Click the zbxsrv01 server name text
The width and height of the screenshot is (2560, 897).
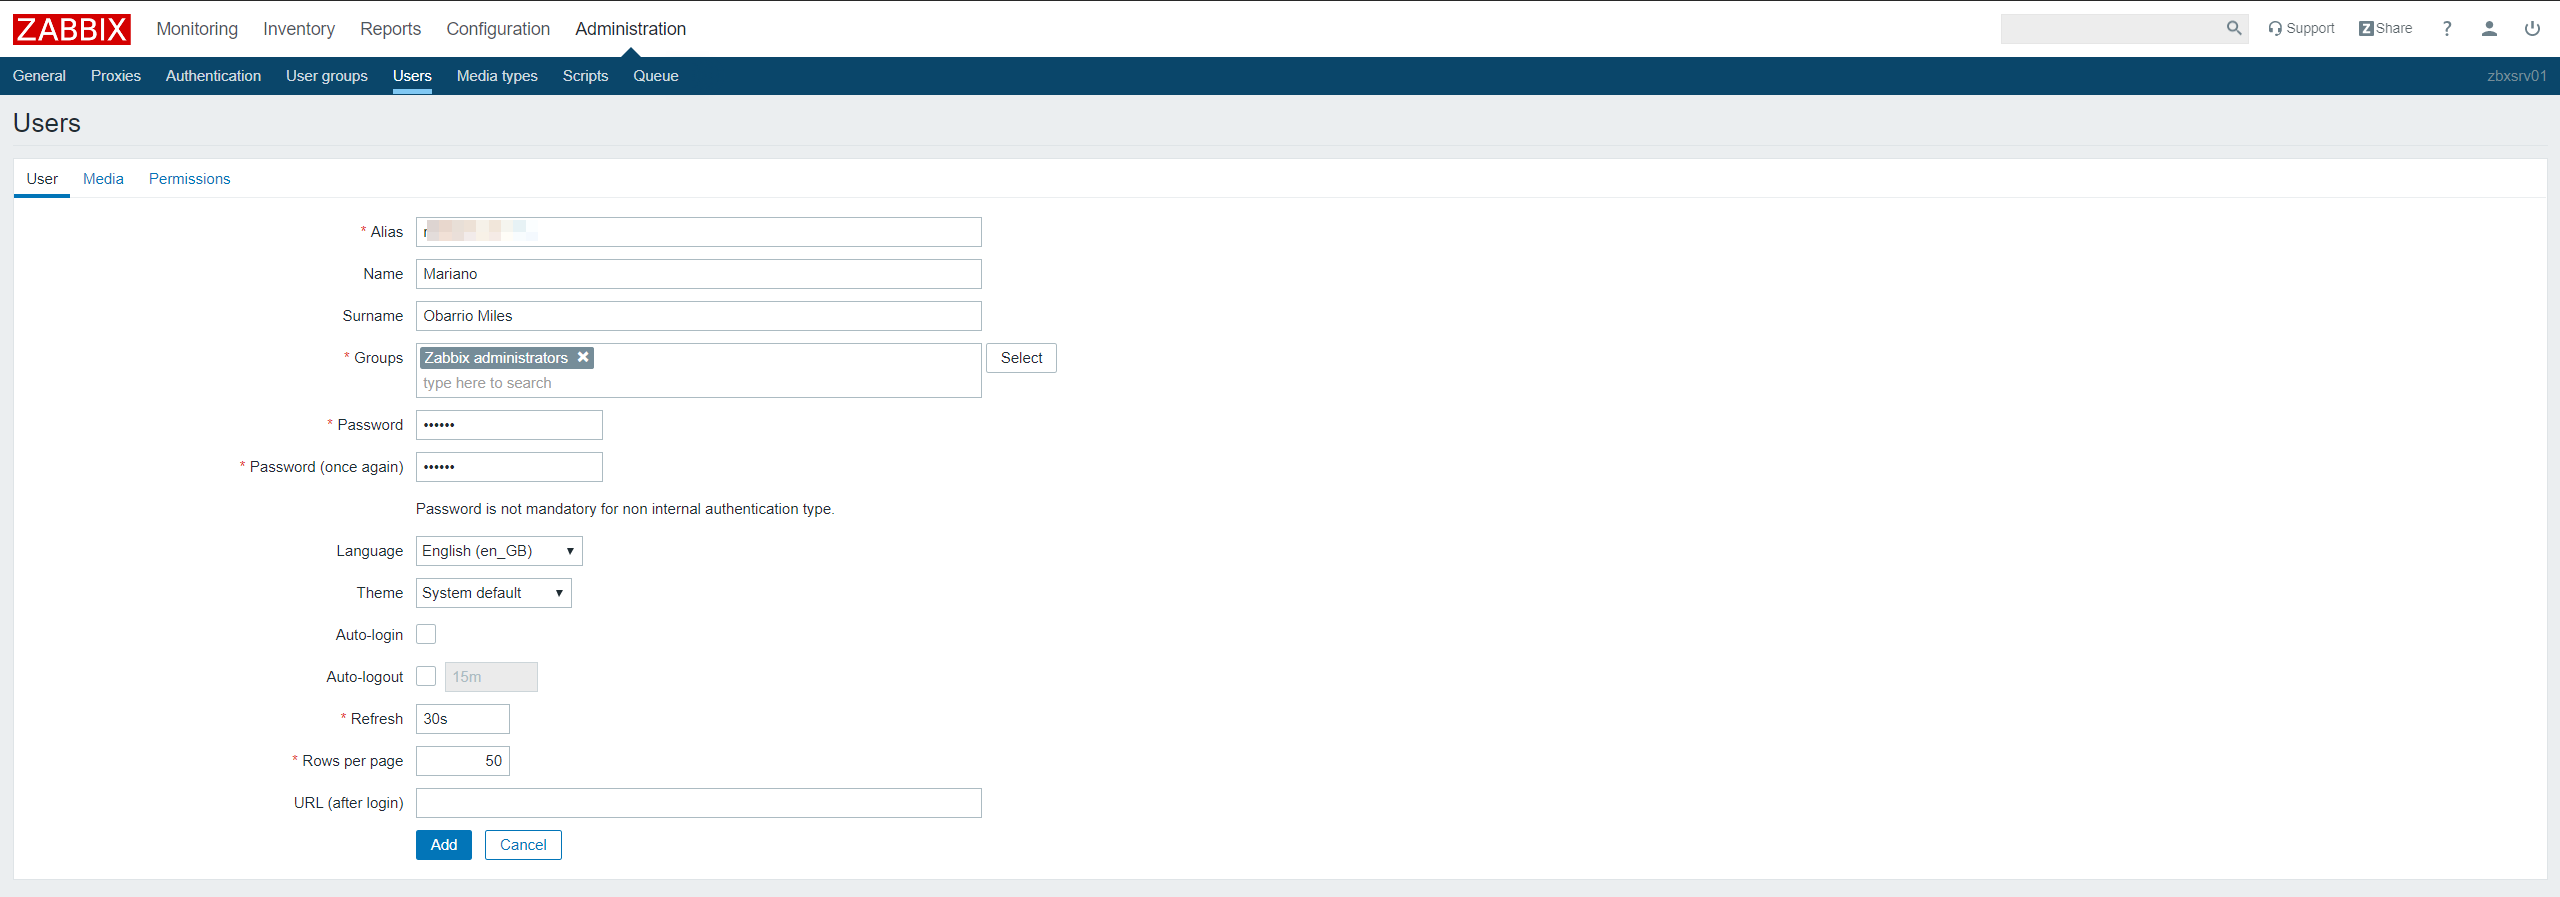coord(2517,76)
